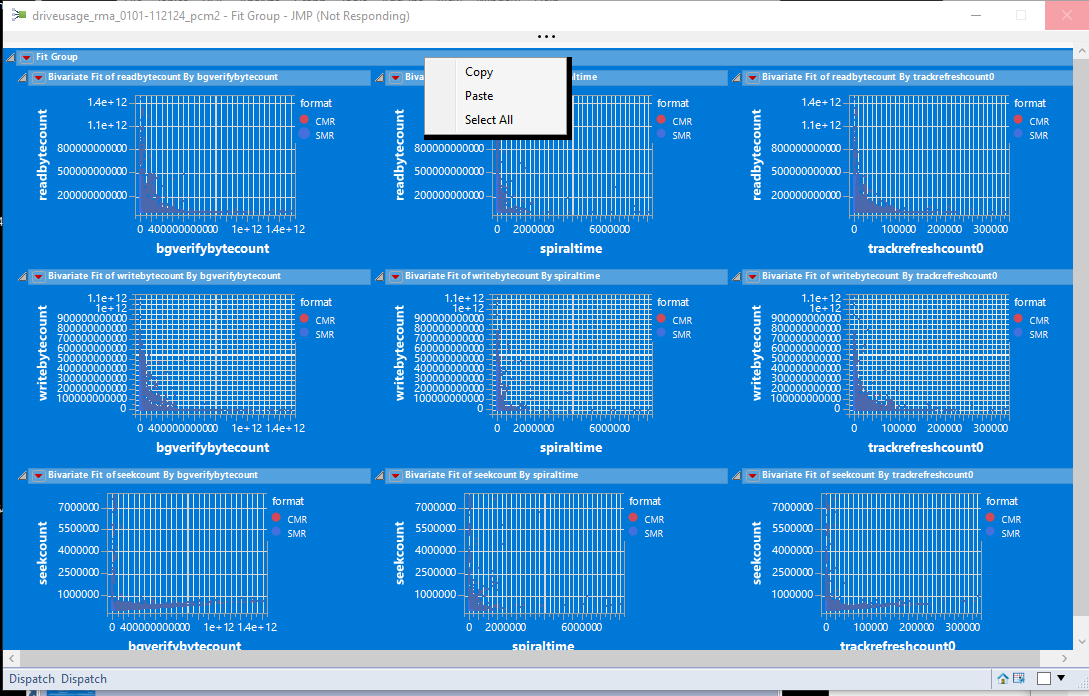Open red triangle menu for seekcount By trackrefreshcount0
The height and width of the screenshot is (696, 1089).
753,474
